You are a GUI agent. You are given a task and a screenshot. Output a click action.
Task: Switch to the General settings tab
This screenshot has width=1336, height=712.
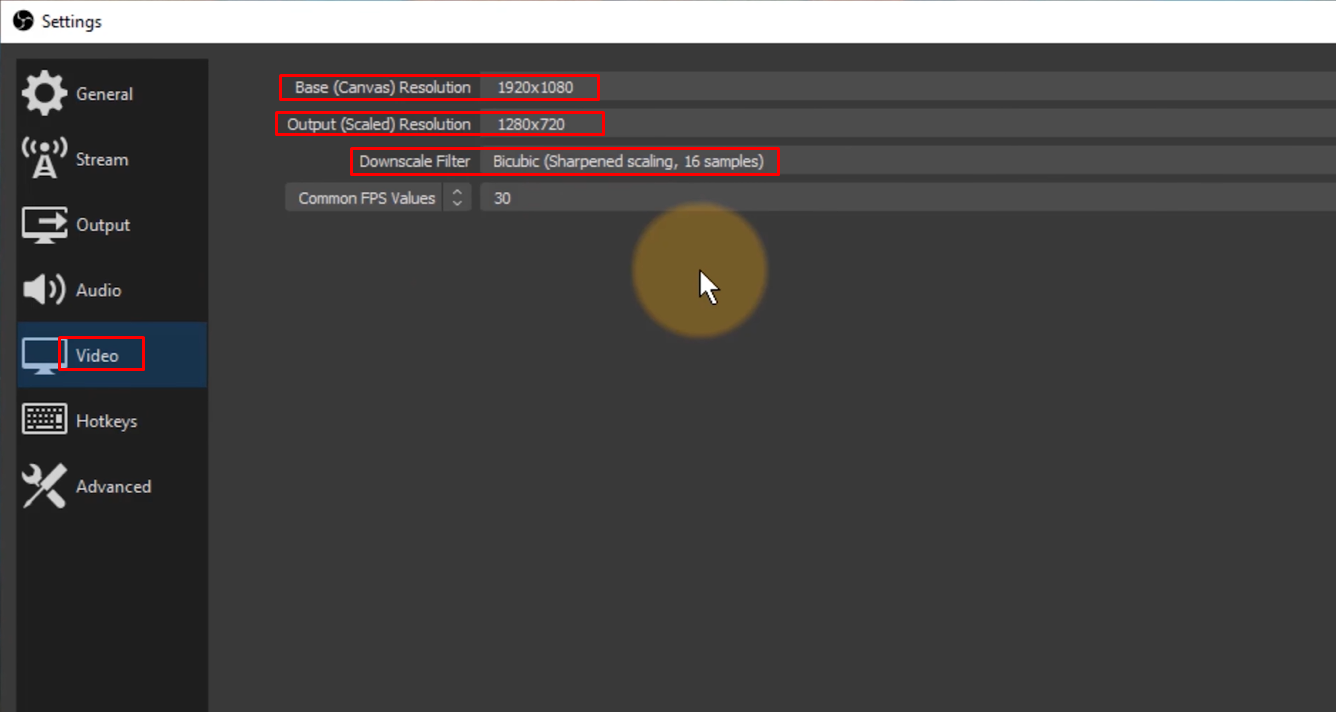[x=104, y=92]
